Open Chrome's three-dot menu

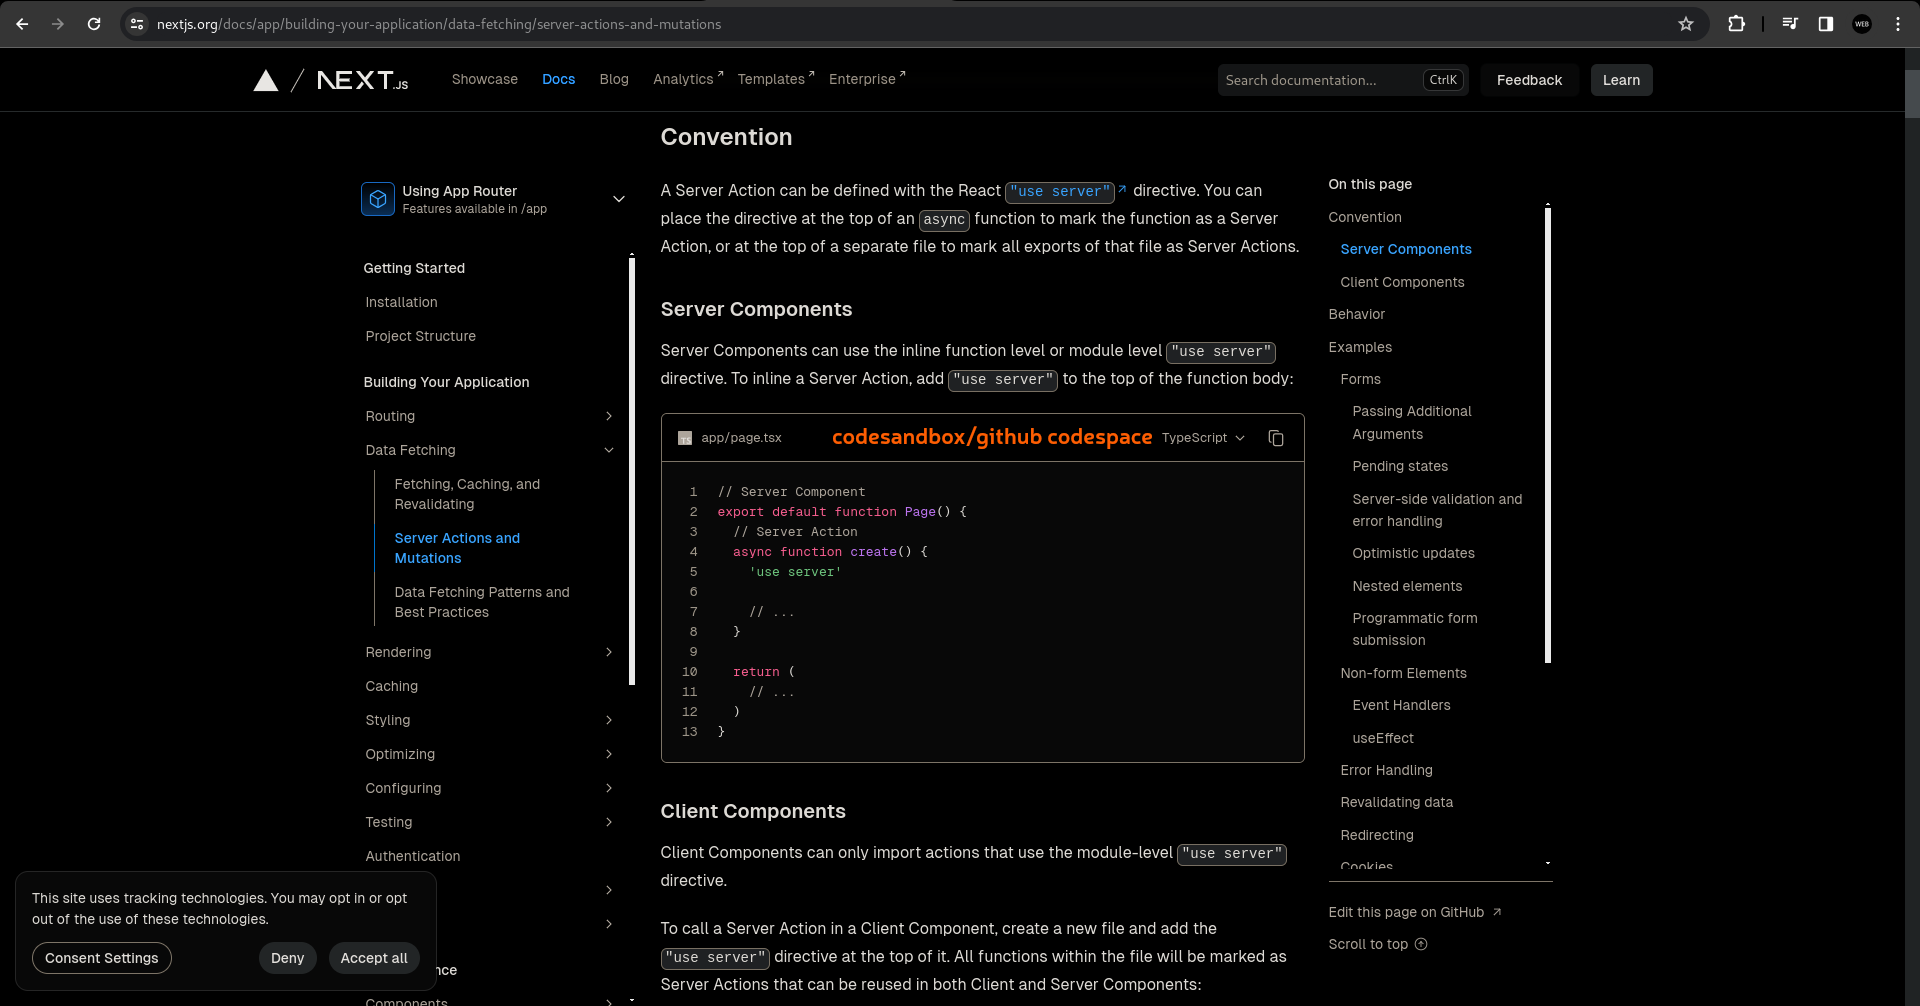click(1898, 24)
